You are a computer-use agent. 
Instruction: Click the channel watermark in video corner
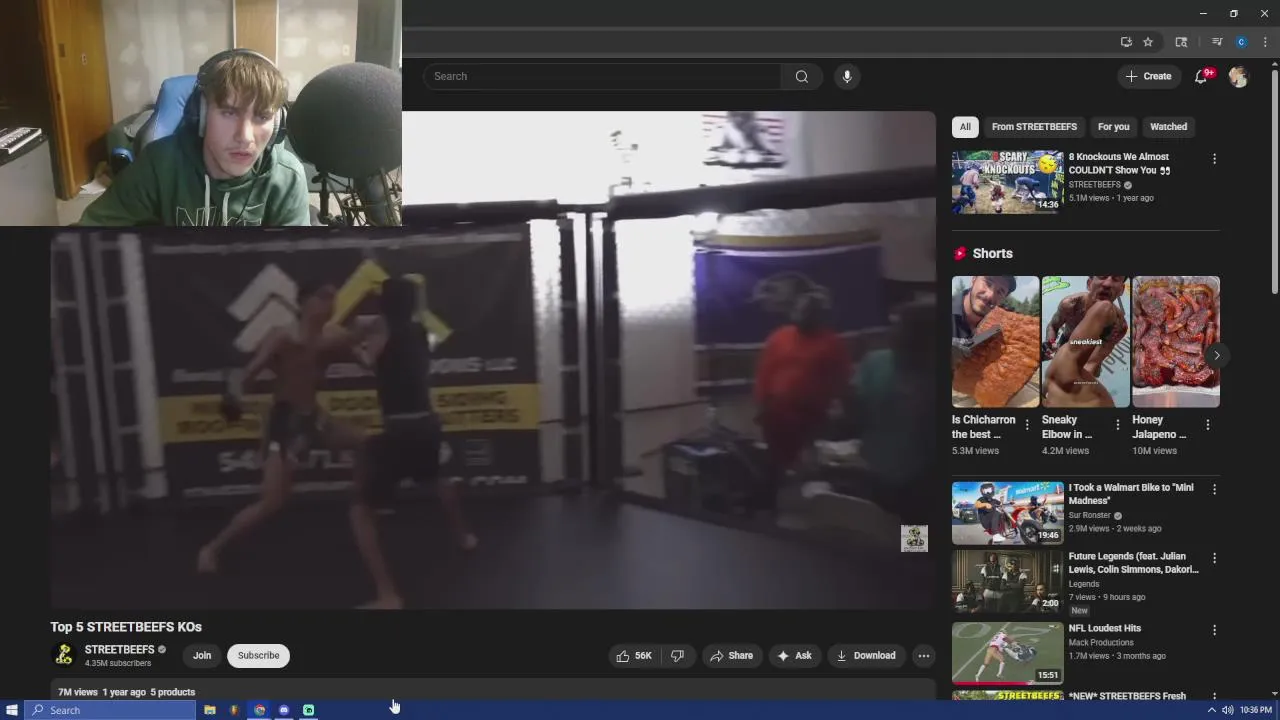tap(914, 538)
